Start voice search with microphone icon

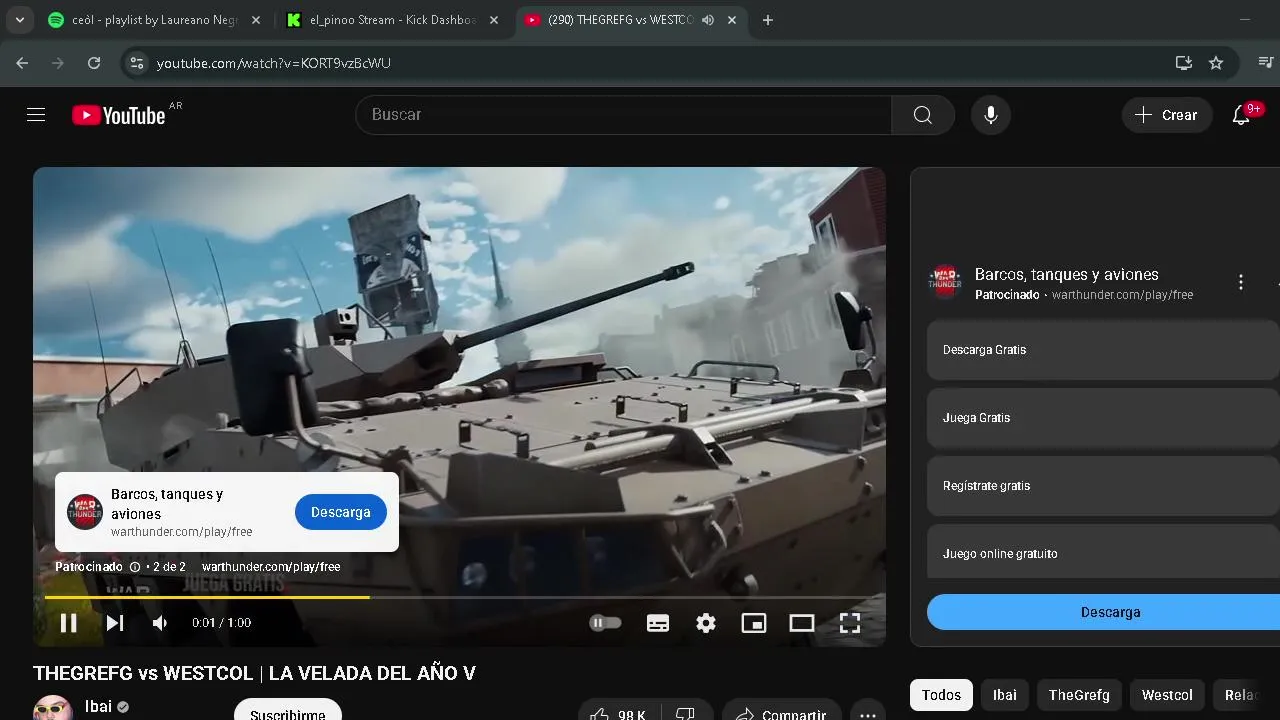(x=991, y=115)
